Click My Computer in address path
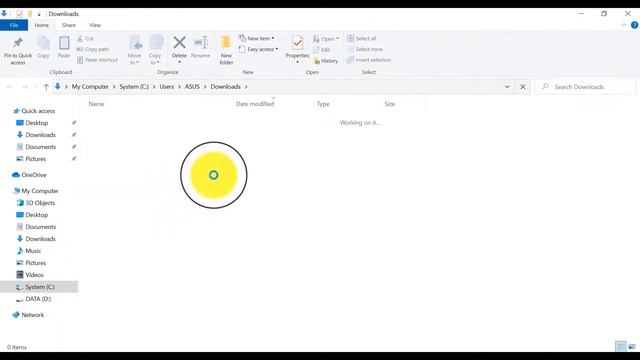This screenshot has width=640, height=360. click(x=90, y=87)
